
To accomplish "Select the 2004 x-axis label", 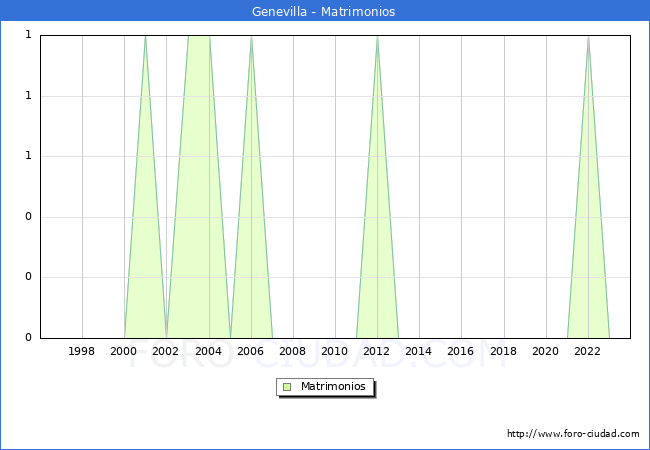I will point(208,351).
